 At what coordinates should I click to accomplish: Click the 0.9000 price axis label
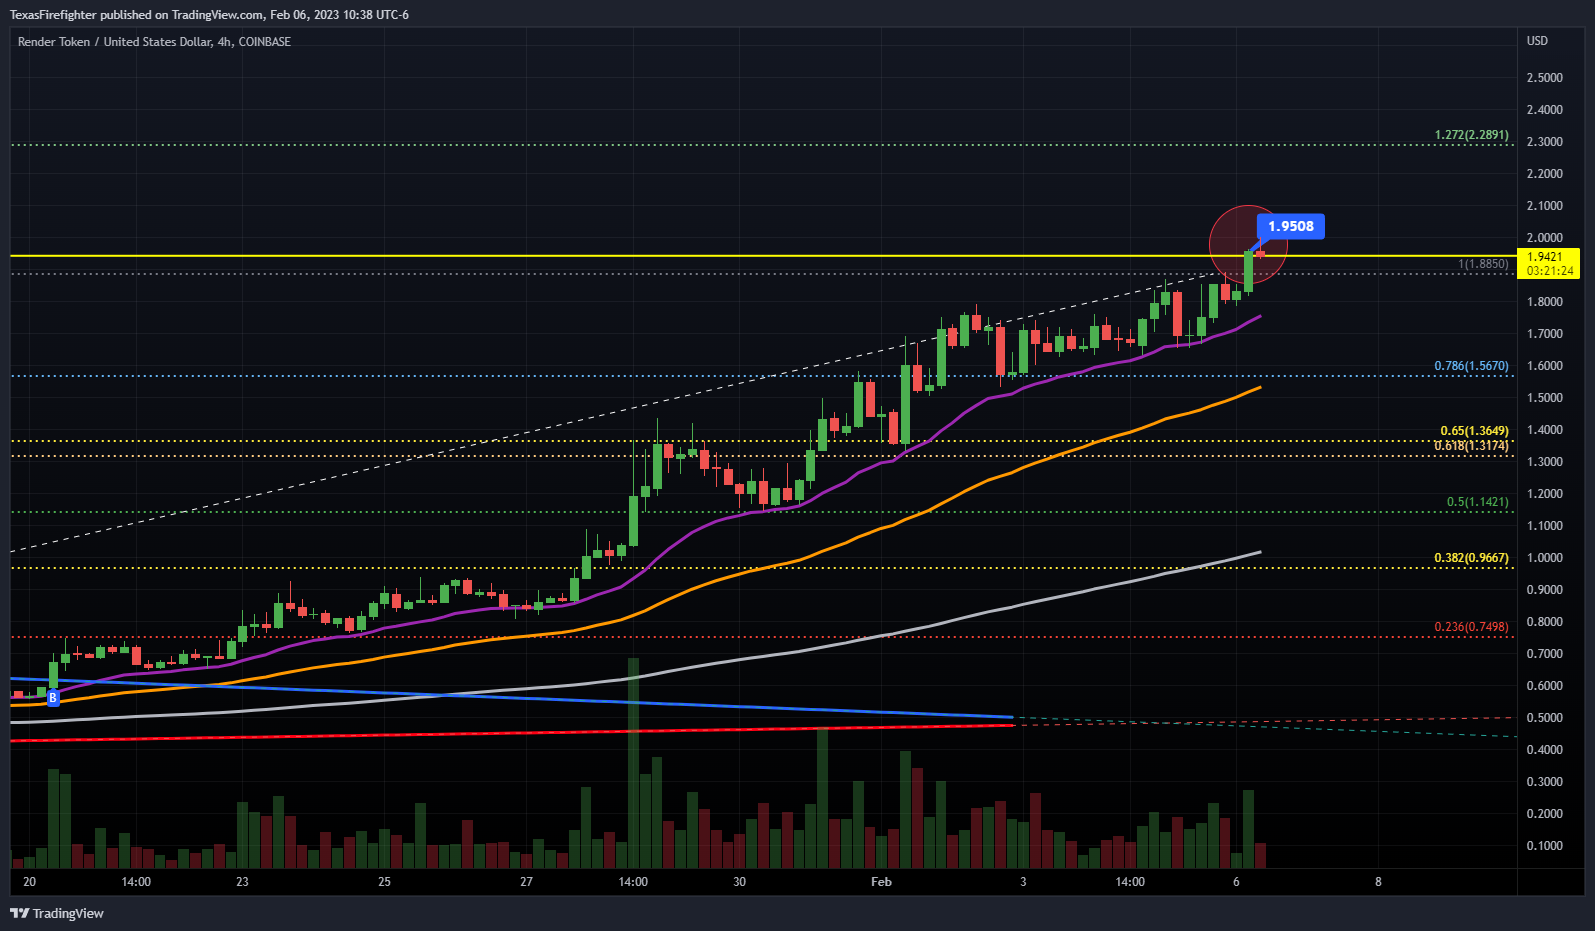(1545, 590)
